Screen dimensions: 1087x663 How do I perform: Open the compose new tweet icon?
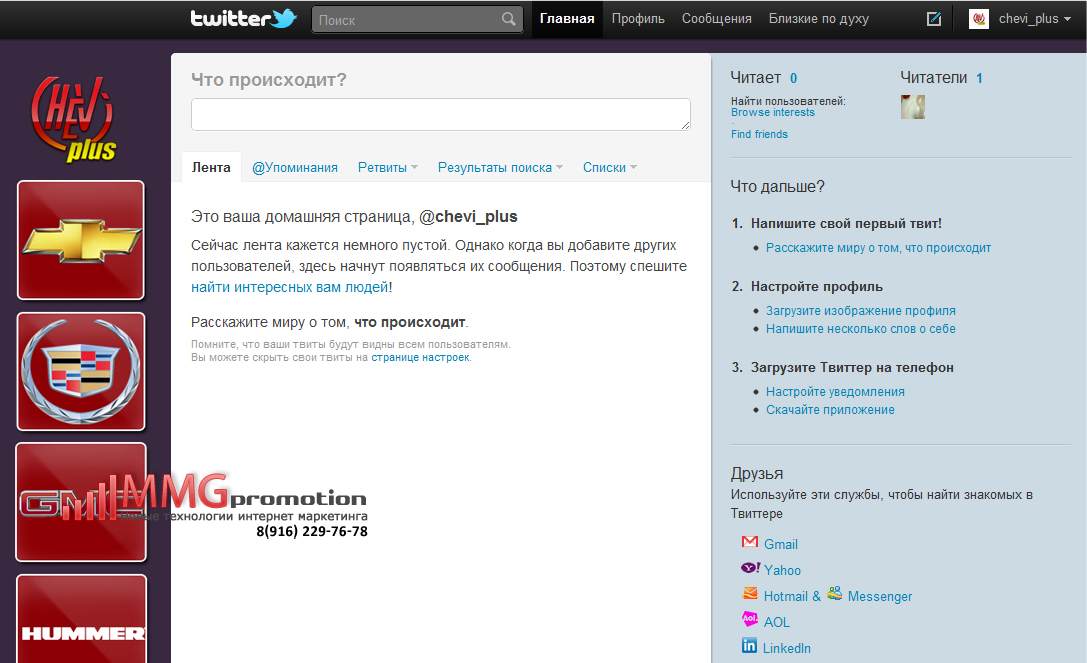coord(934,19)
